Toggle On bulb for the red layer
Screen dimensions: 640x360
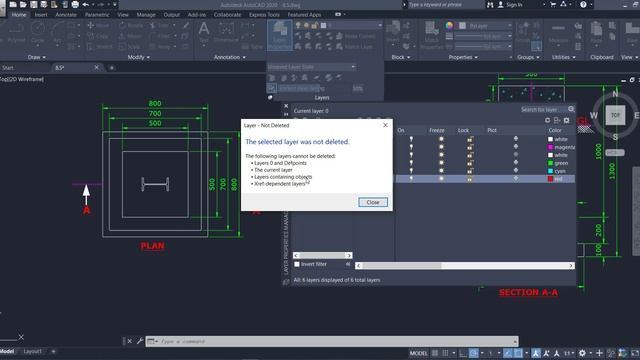pyautogui.click(x=411, y=178)
